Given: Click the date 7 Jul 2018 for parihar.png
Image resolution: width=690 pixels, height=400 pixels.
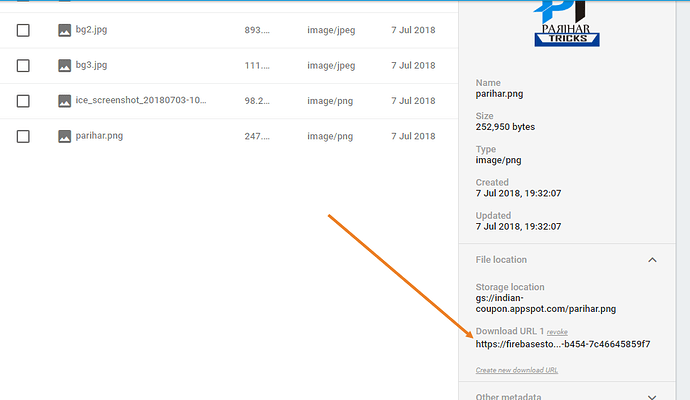Looking at the screenshot, I should point(413,136).
